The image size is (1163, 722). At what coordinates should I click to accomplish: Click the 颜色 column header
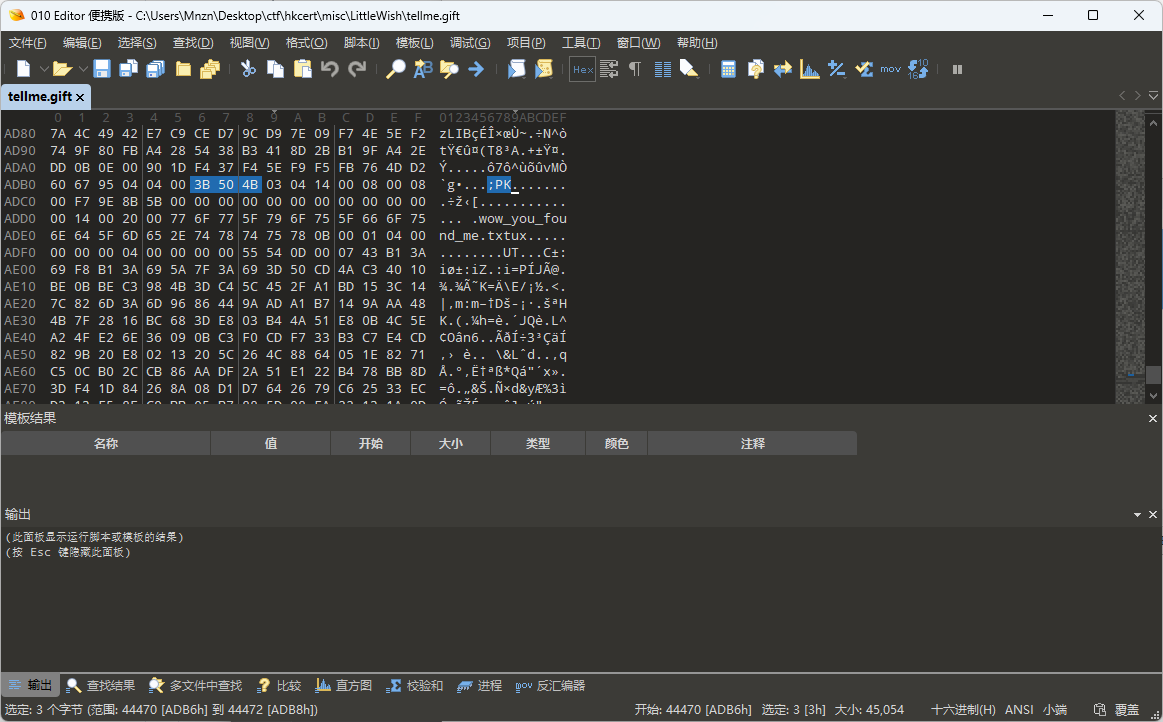[616, 443]
